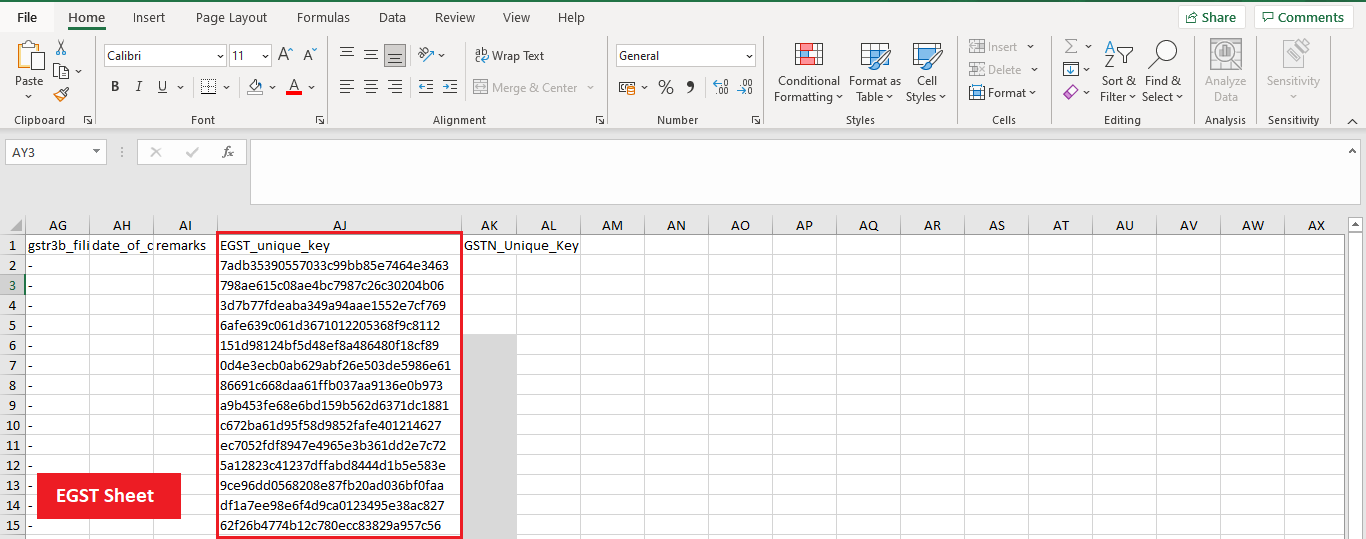Image resolution: width=1366 pixels, height=539 pixels.
Task: Expand the font name Calibri dropdown
Action: pos(220,56)
